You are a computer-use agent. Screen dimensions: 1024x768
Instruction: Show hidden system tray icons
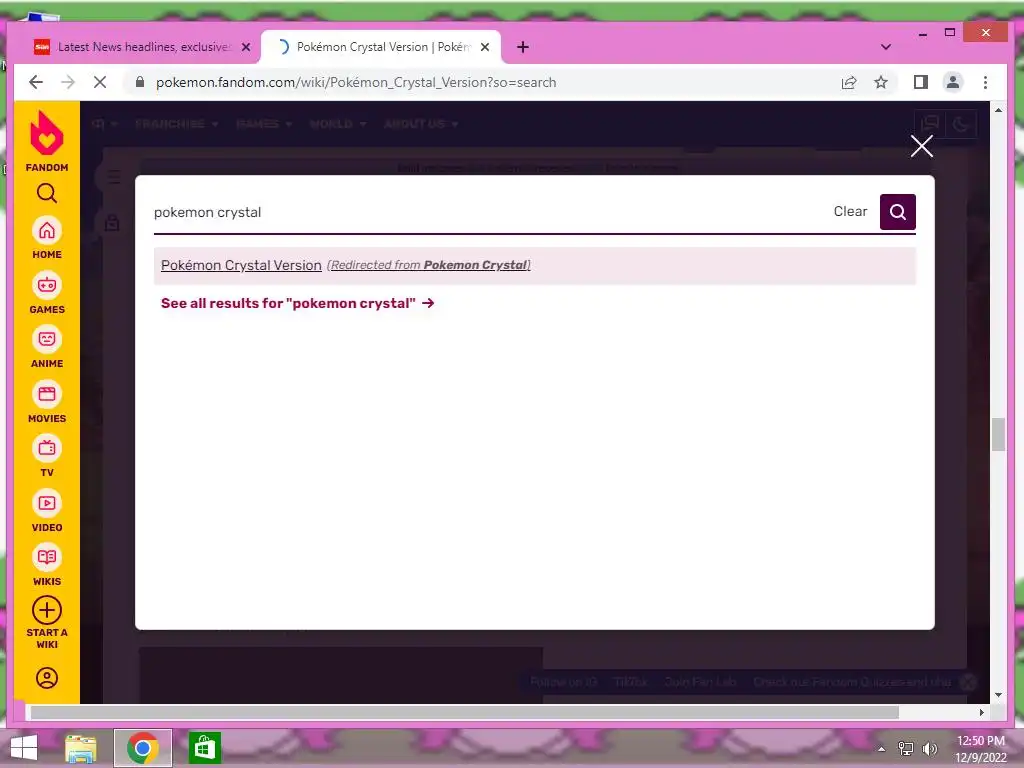click(881, 749)
